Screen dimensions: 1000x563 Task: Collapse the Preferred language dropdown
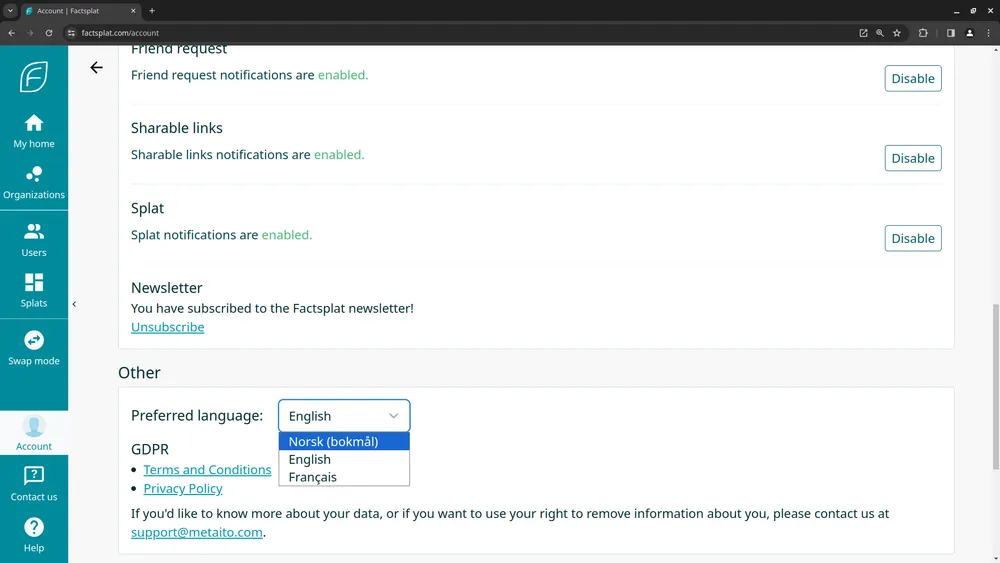[x=344, y=416]
